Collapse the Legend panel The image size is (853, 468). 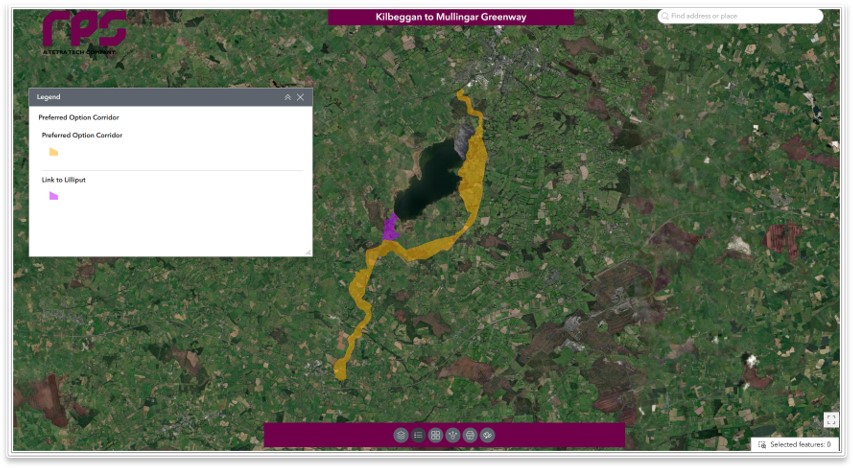tap(288, 97)
